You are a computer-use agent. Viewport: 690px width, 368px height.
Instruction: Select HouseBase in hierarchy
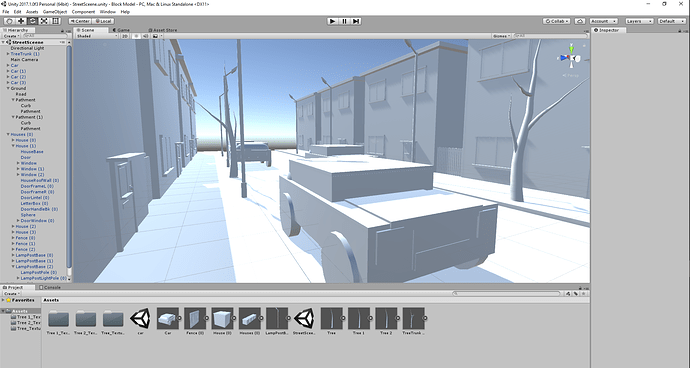coord(32,151)
